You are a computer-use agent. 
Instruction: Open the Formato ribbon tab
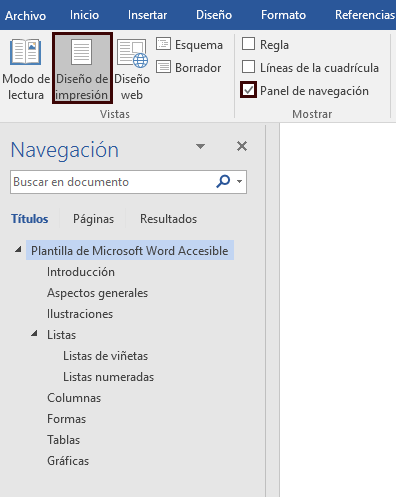pos(283,15)
